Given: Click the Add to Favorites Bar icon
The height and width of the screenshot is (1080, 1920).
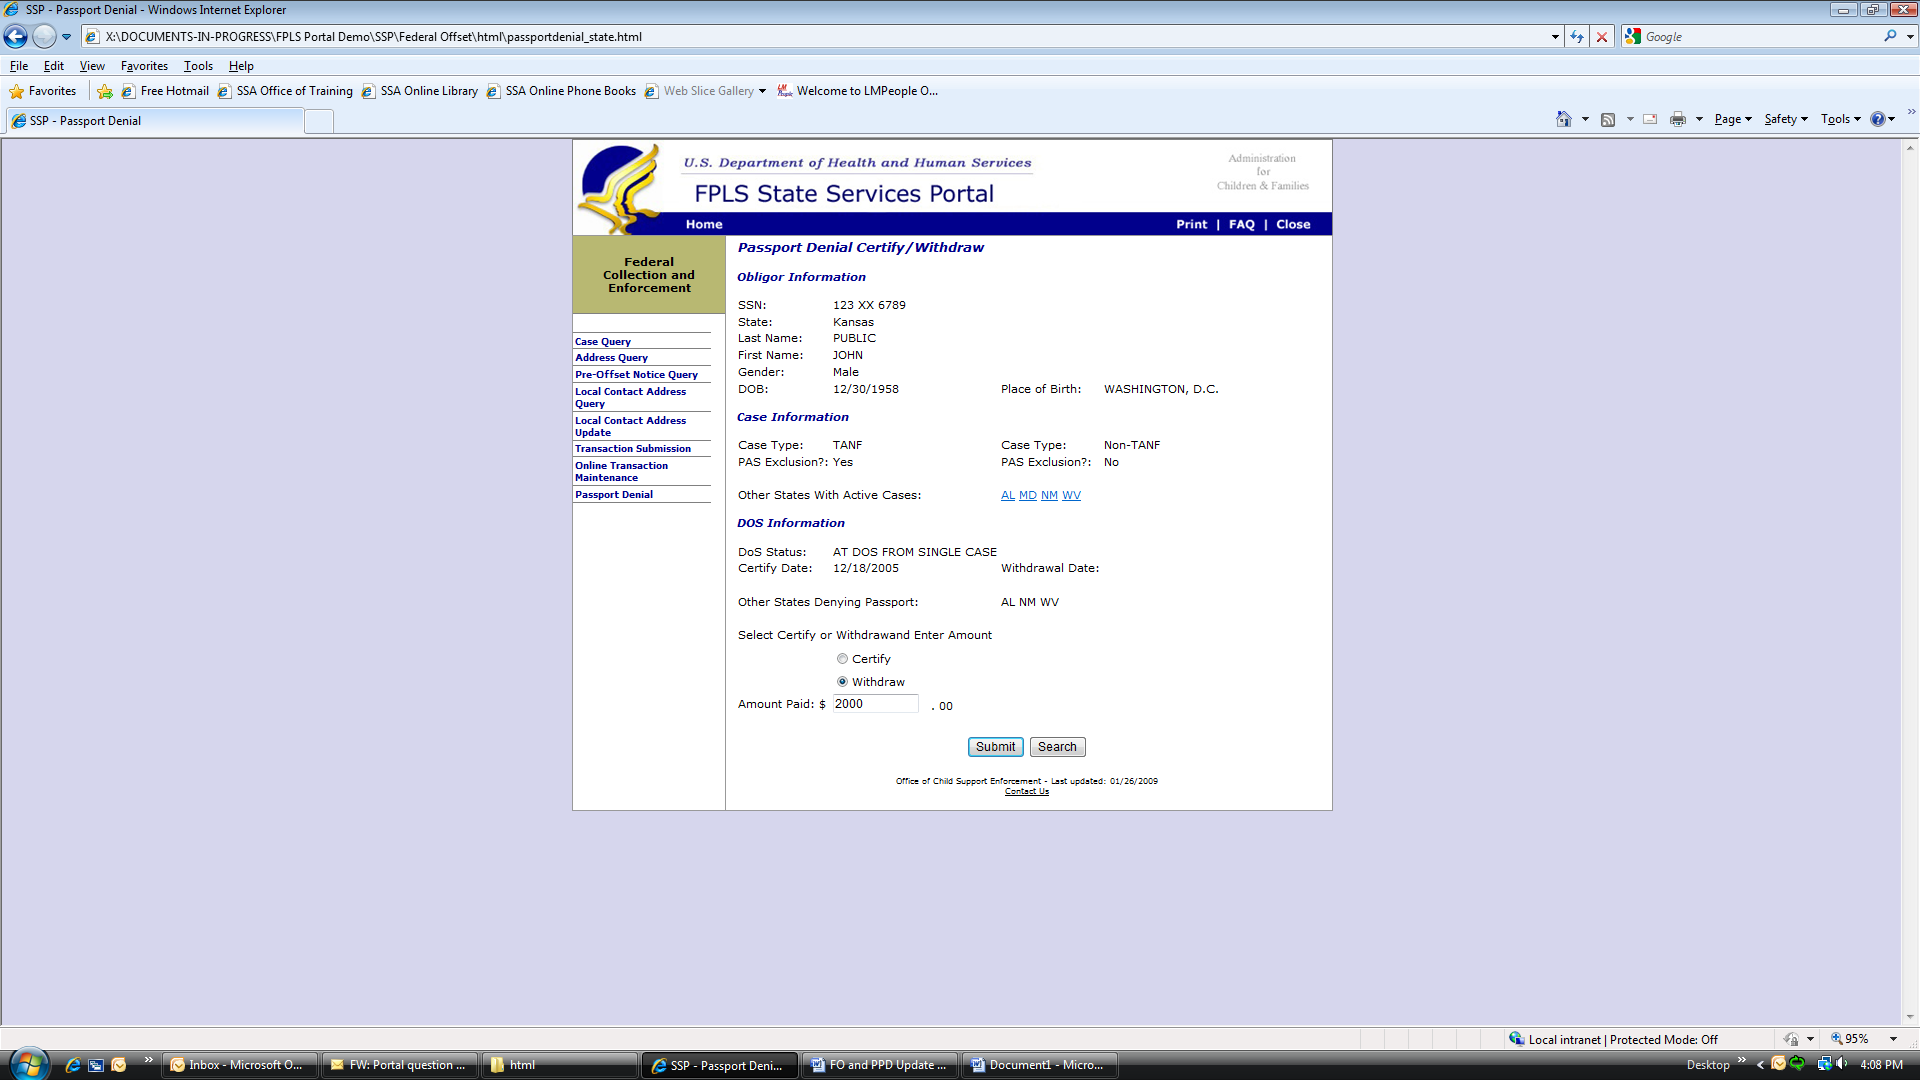Looking at the screenshot, I should (105, 91).
